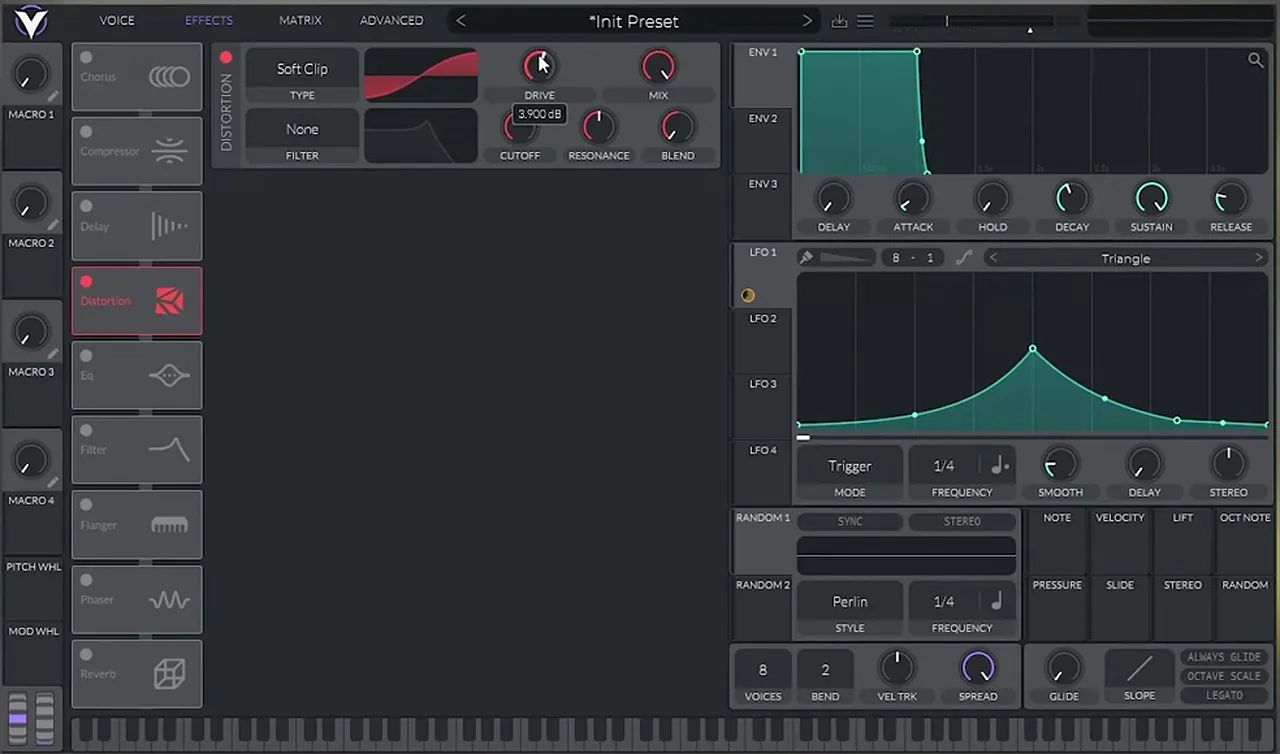Click the Random SYNC button
Image resolution: width=1280 pixels, height=754 pixels.
(850, 521)
